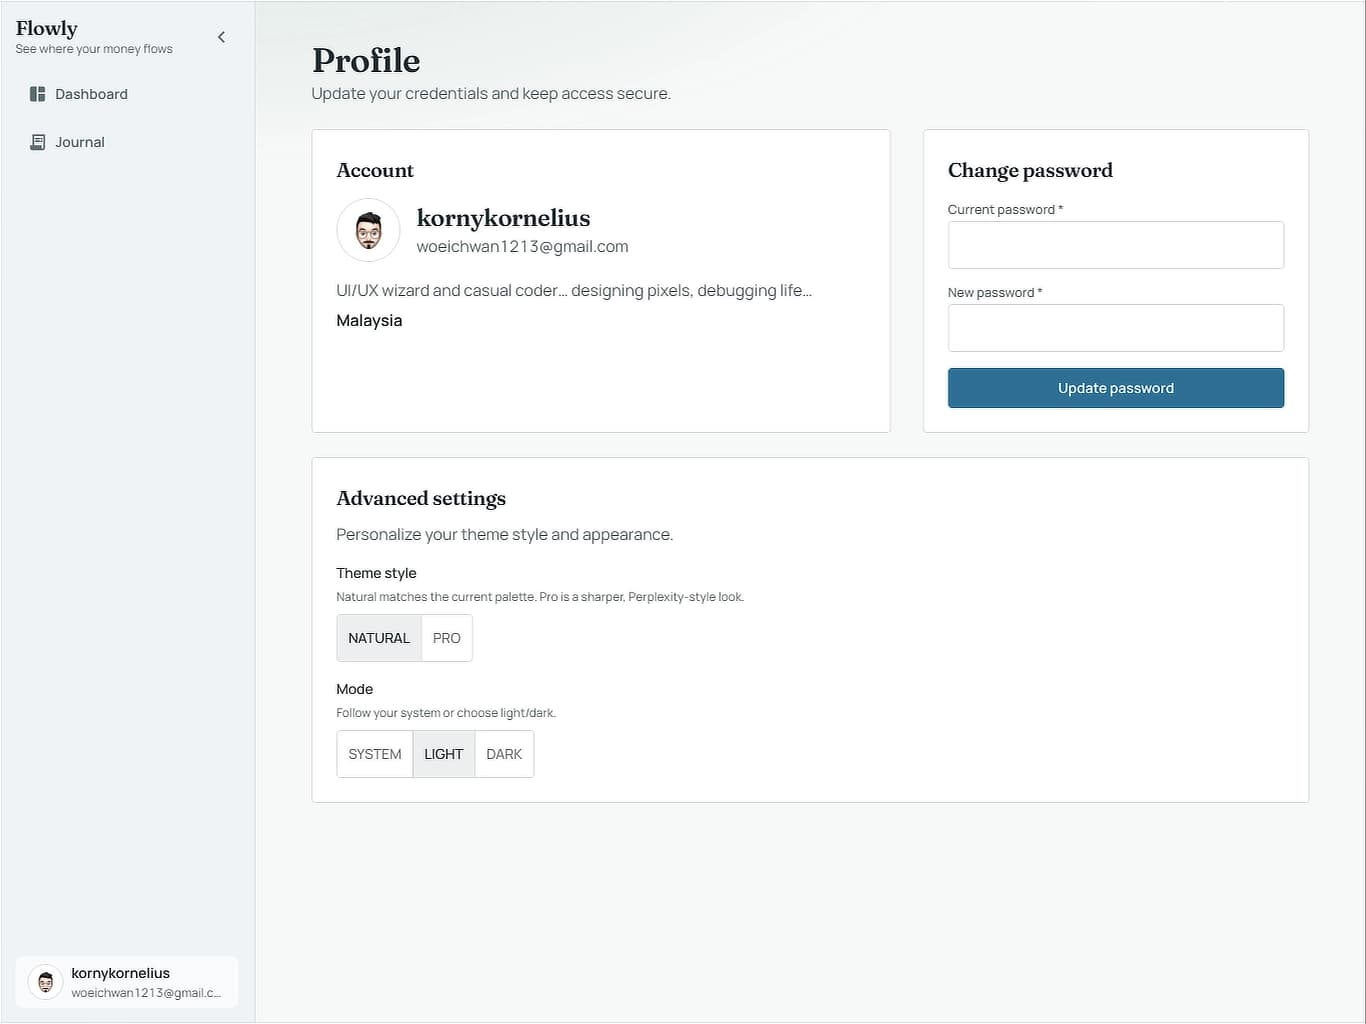Select SYSTEM mode option
This screenshot has width=1366, height=1024.
click(x=374, y=753)
